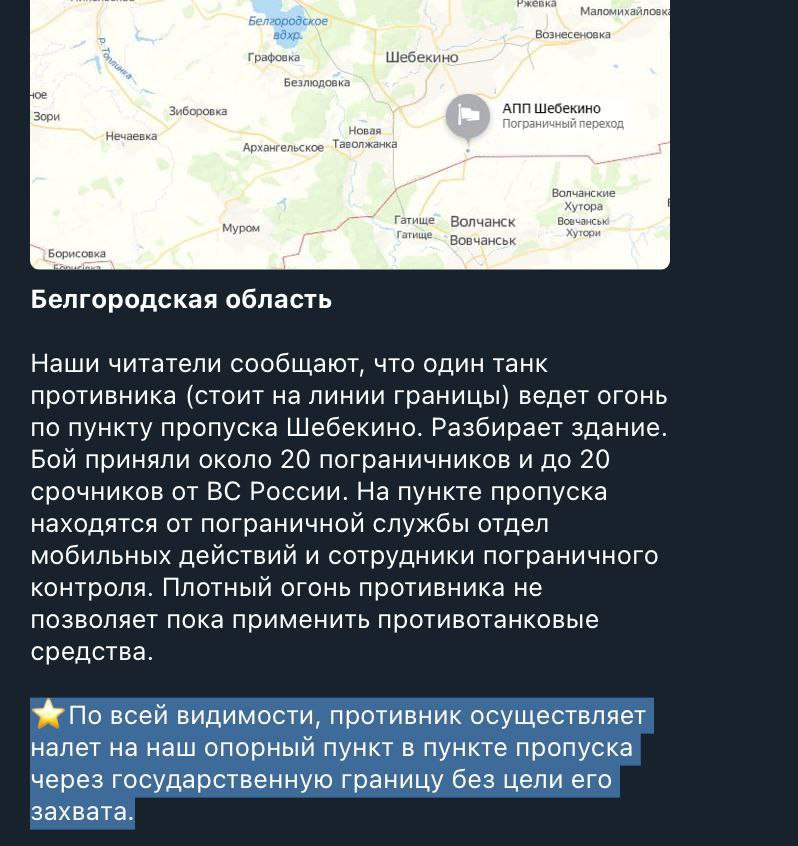The width and height of the screenshot is (798, 846).
Task: Click the Архангельское label on the map
Action: click(x=283, y=147)
